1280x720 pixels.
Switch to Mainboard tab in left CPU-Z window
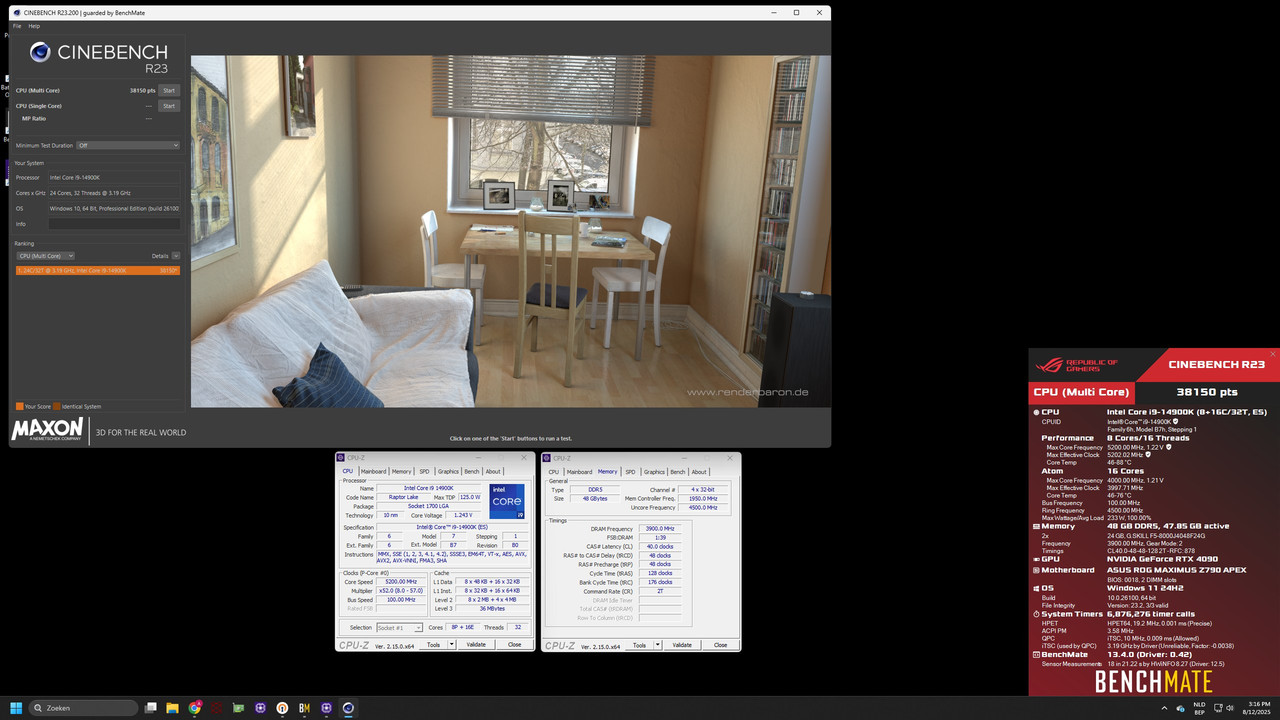tap(373, 471)
